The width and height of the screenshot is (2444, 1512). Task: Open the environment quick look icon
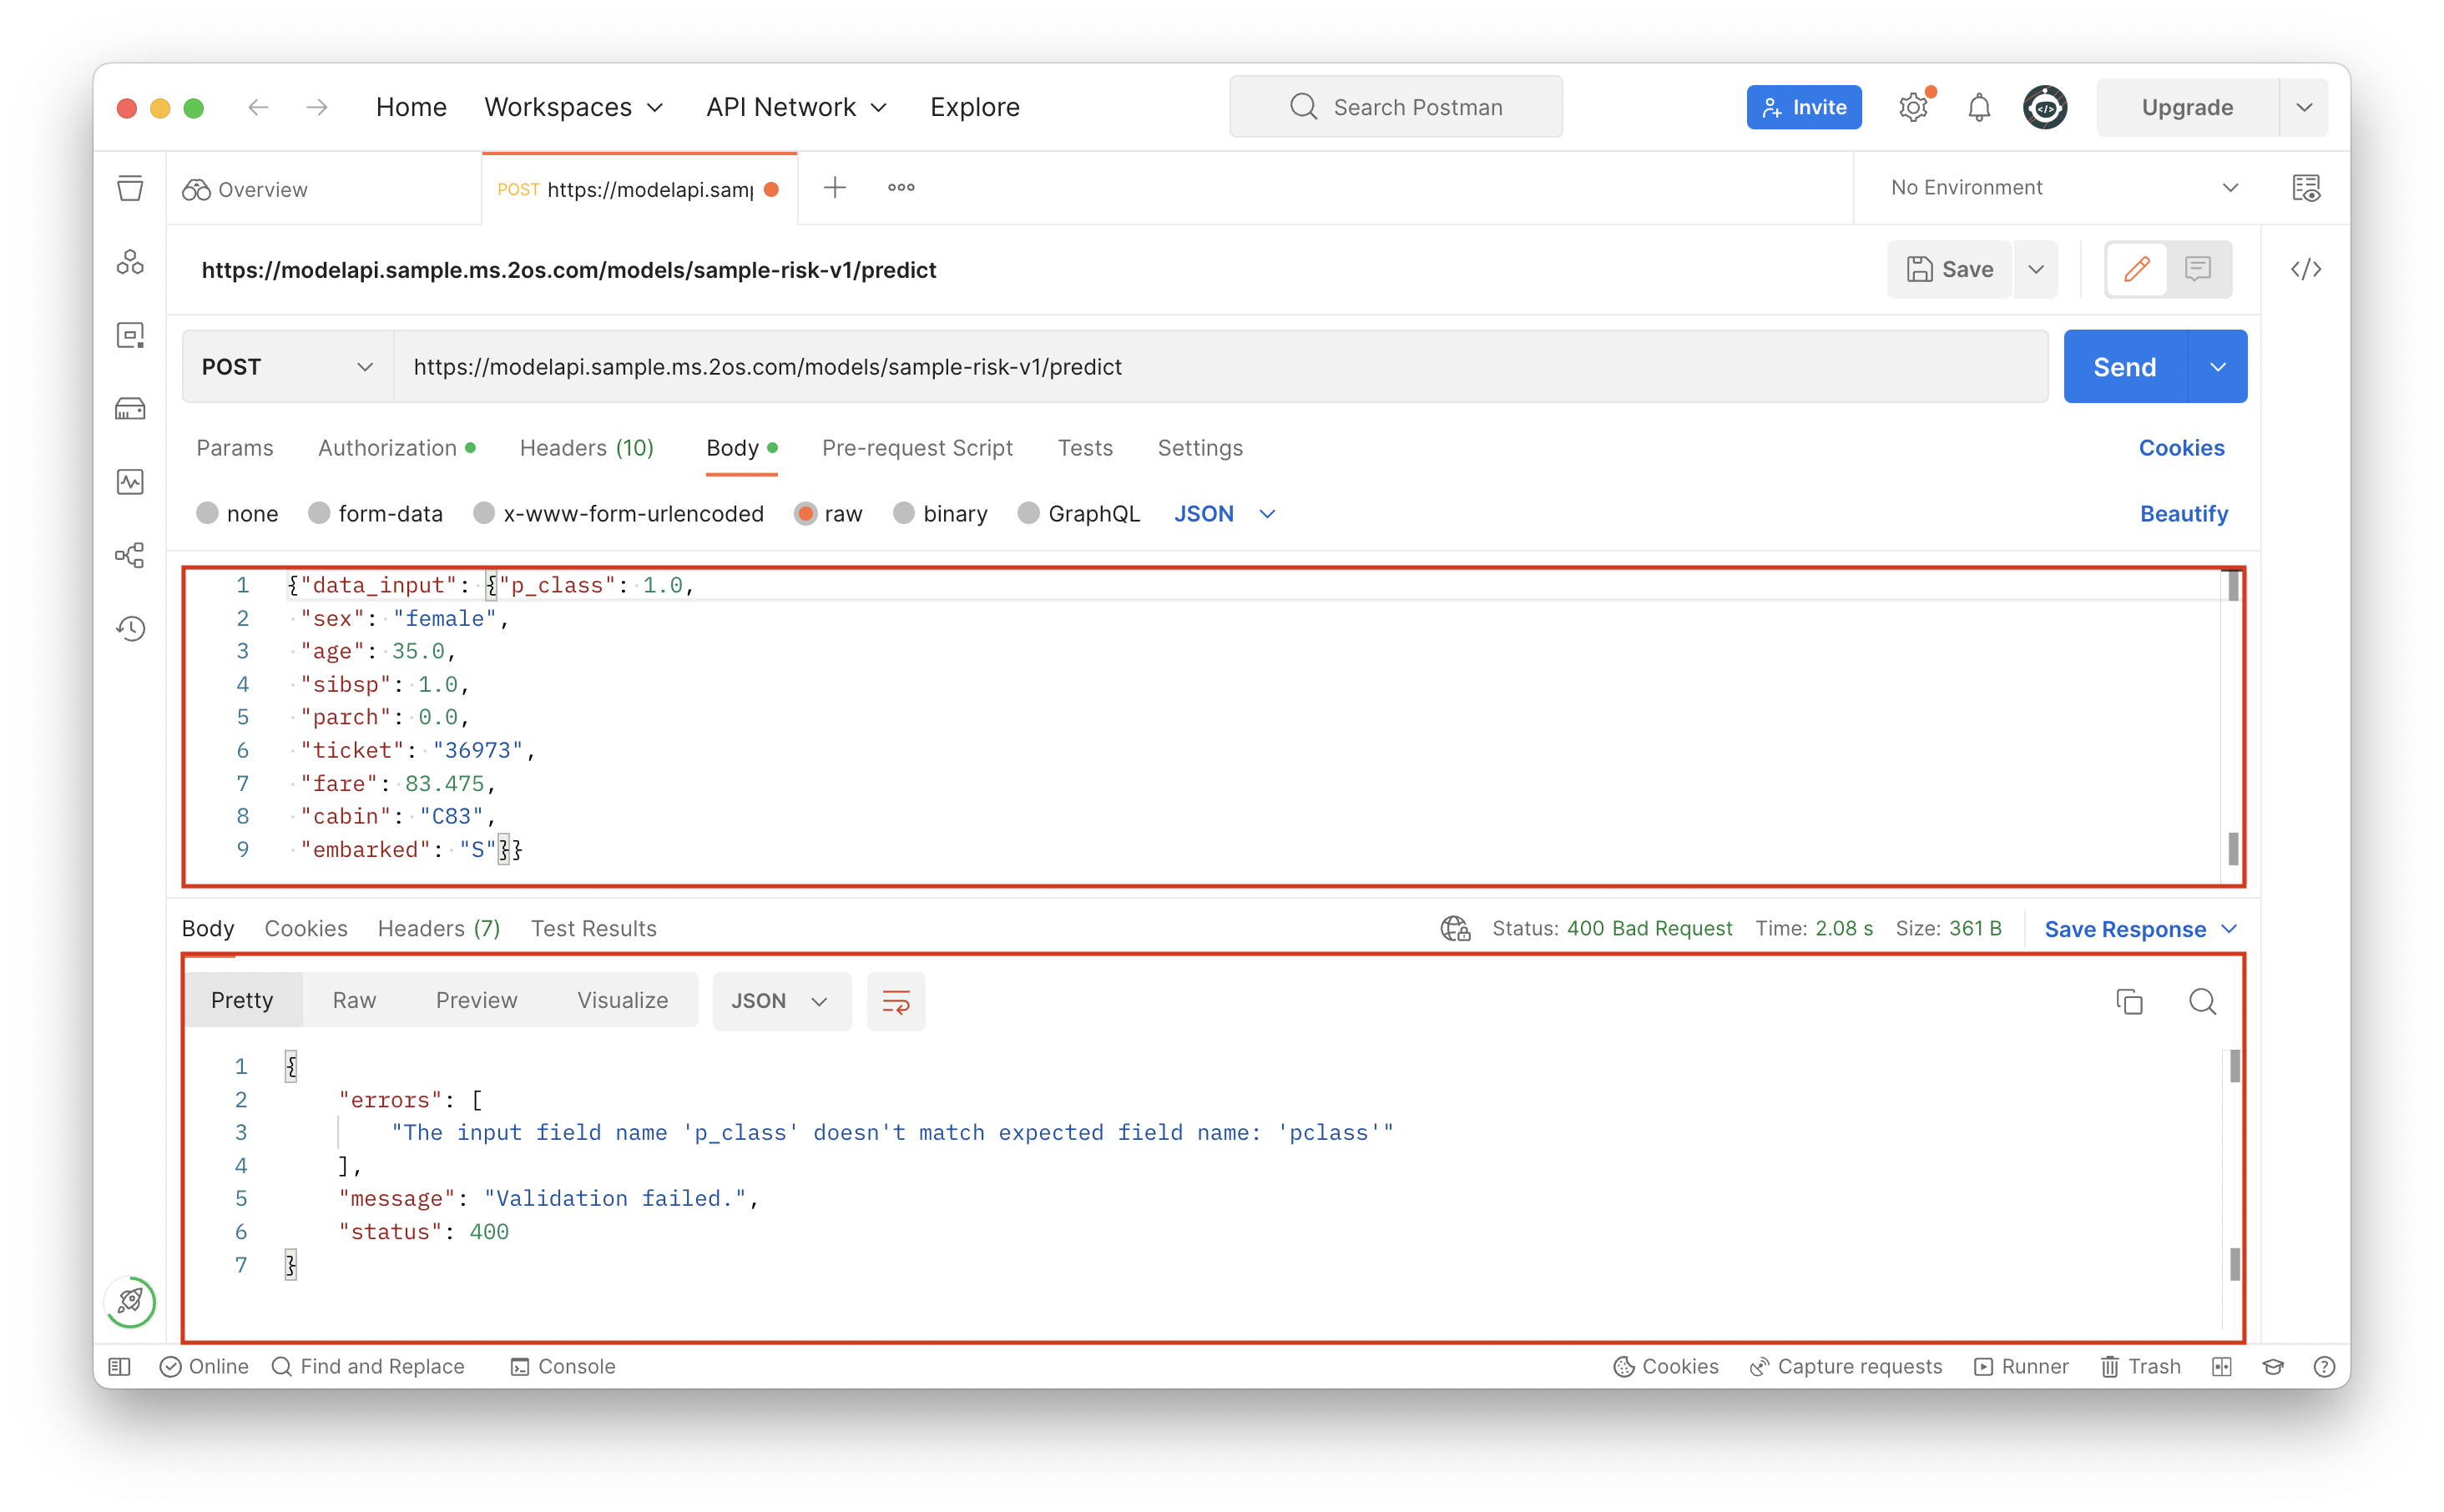coord(2306,188)
